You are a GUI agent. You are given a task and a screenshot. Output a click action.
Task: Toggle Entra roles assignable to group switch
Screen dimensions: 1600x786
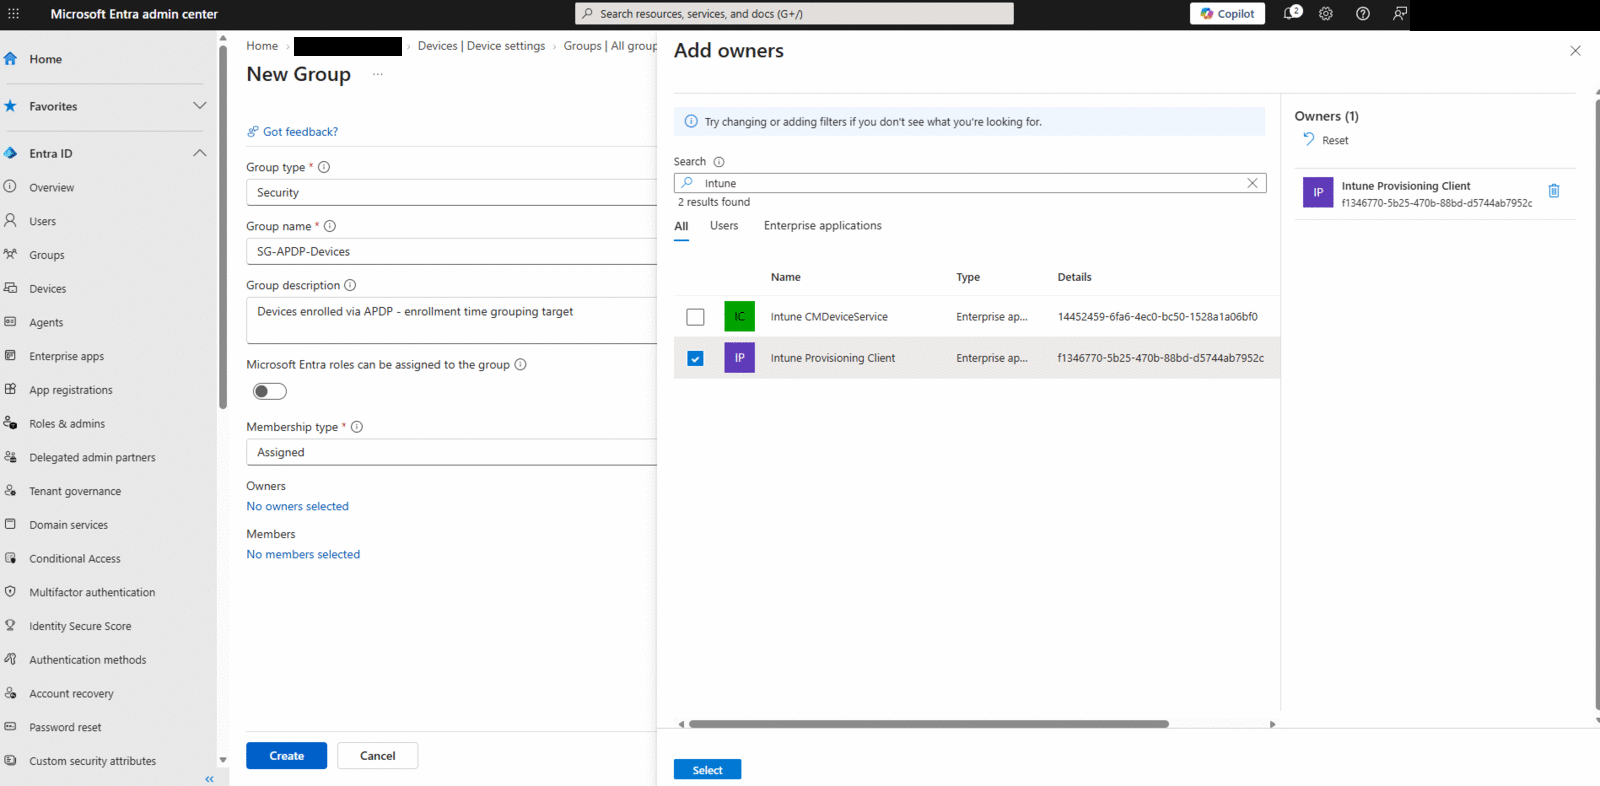270,391
